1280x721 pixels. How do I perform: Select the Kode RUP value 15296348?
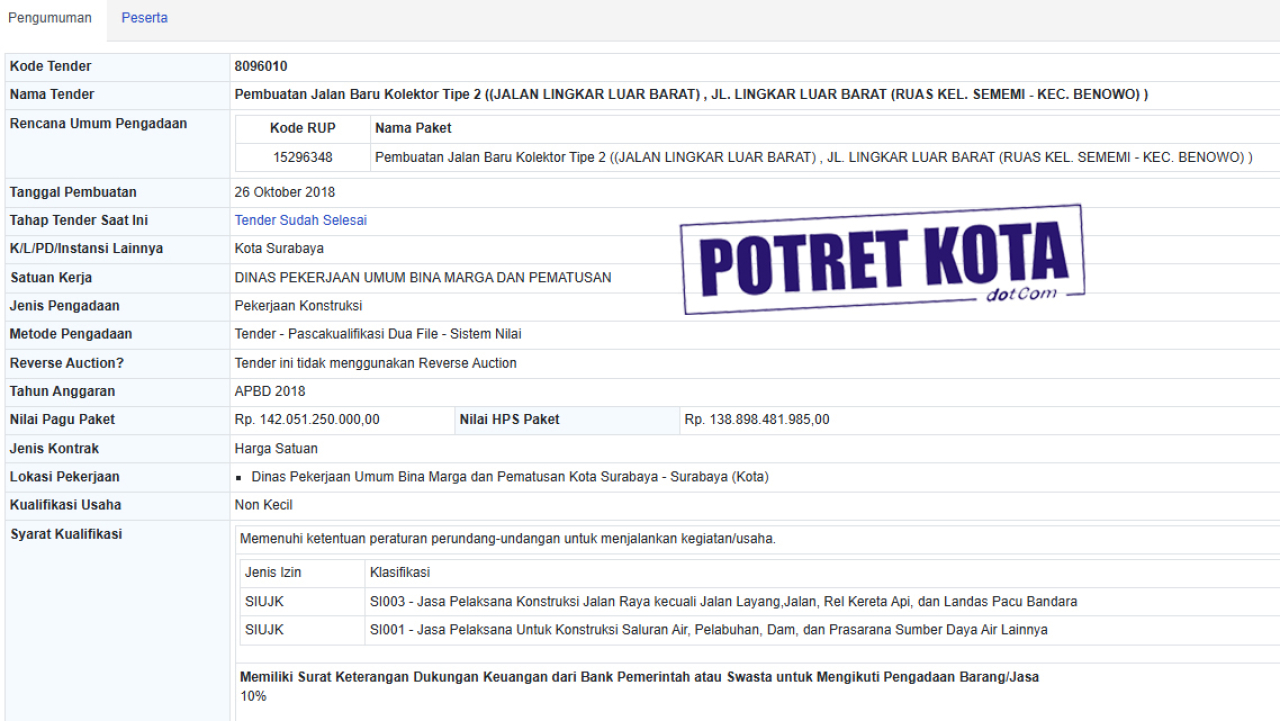(x=302, y=157)
